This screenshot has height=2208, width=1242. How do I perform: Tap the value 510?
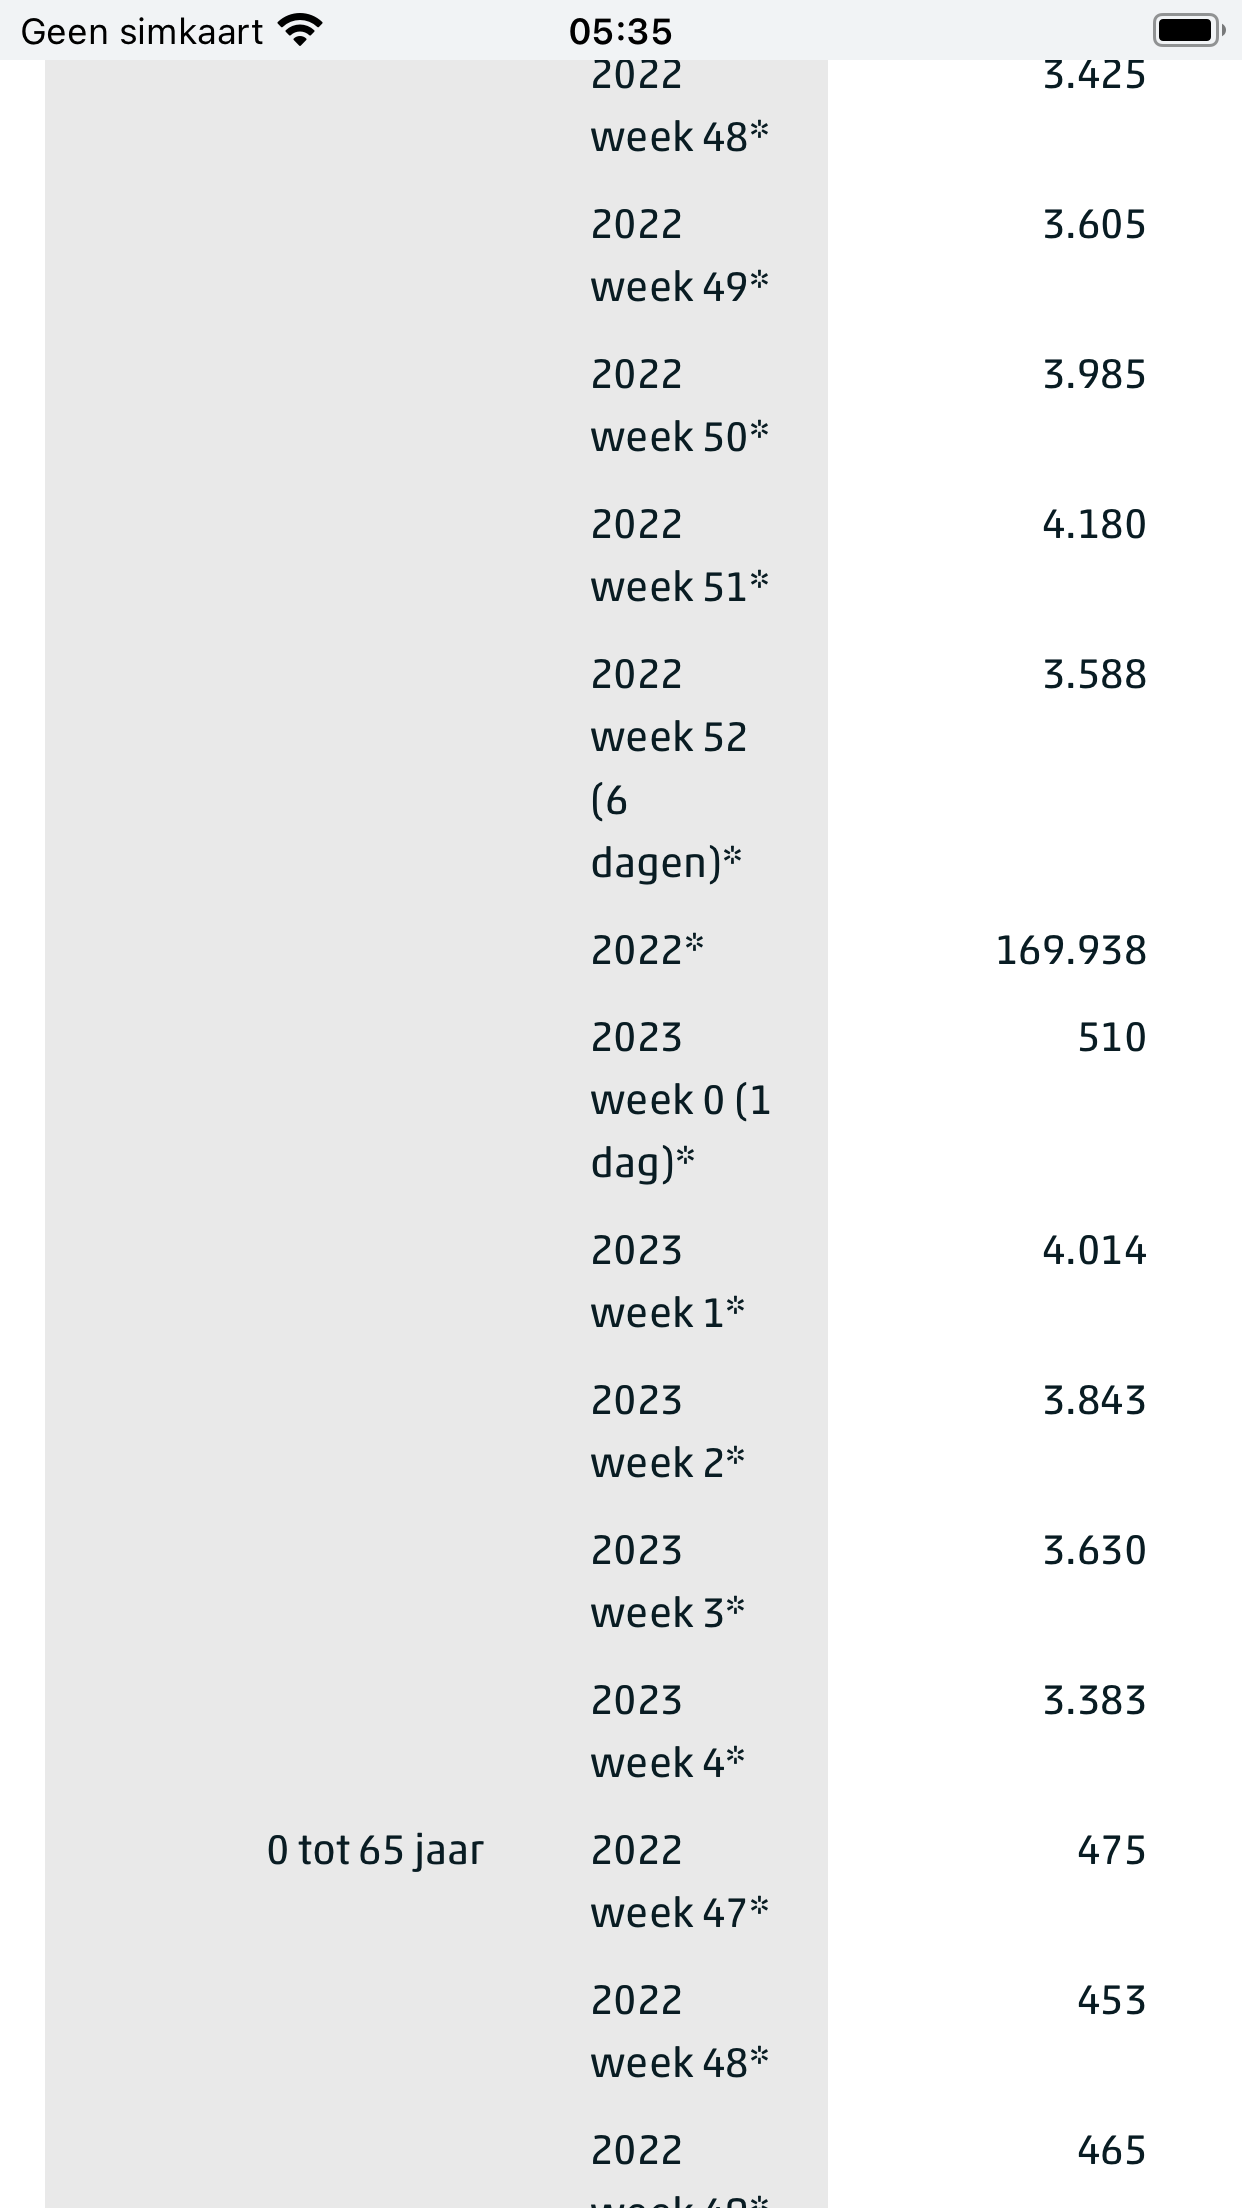point(1112,1037)
